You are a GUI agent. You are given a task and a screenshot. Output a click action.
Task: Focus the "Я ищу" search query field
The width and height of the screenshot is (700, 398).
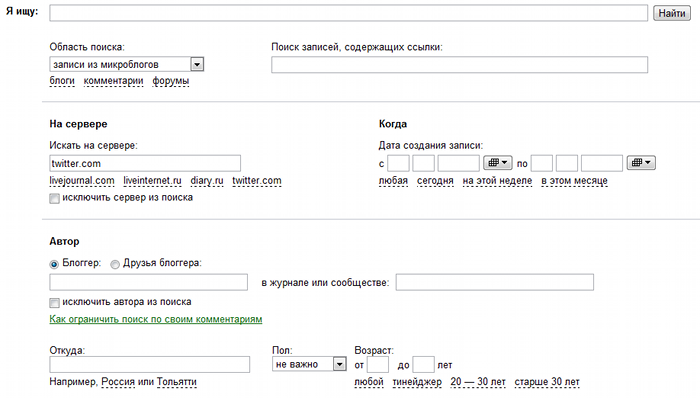click(348, 13)
